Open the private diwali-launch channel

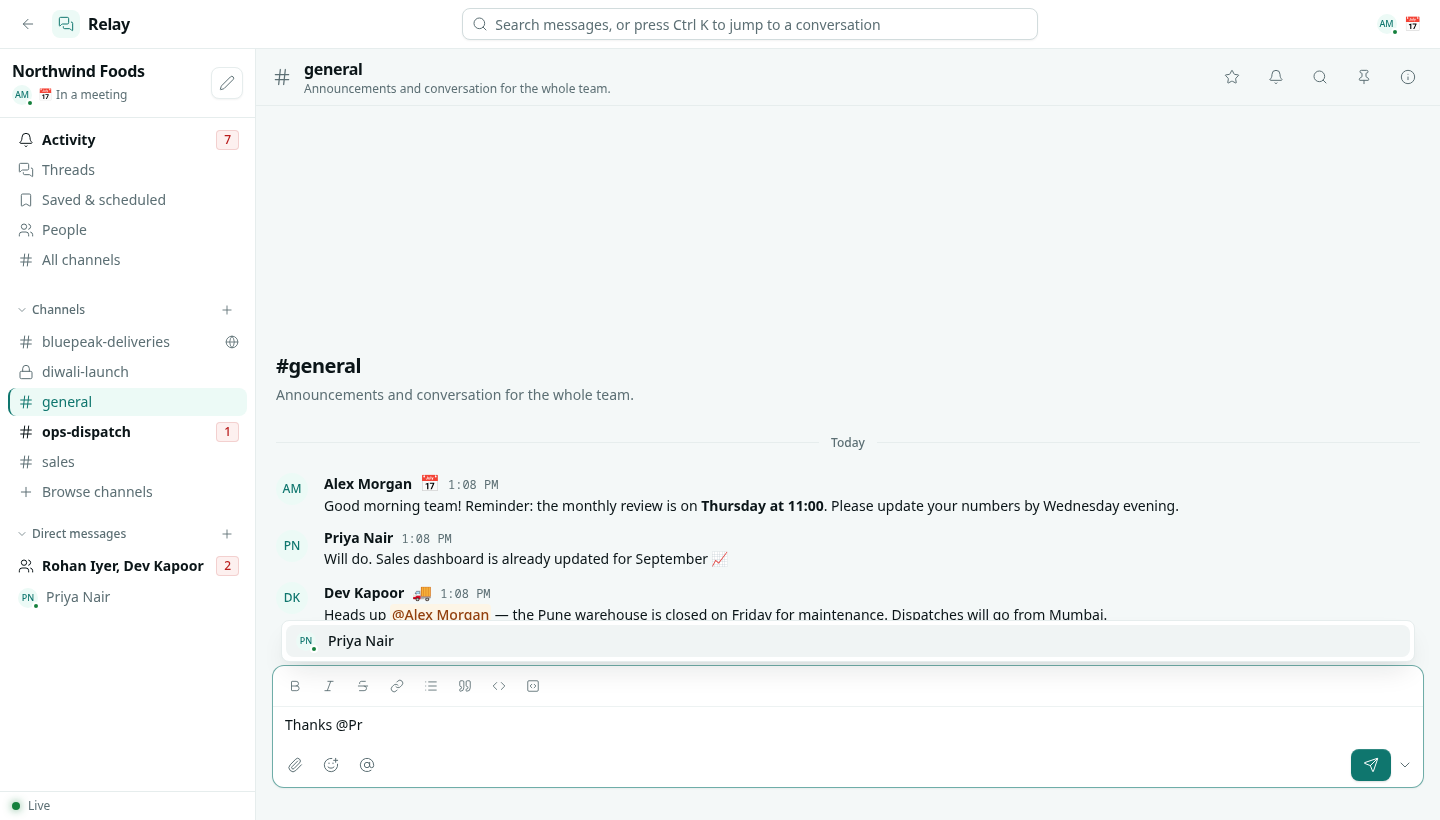[127, 372]
